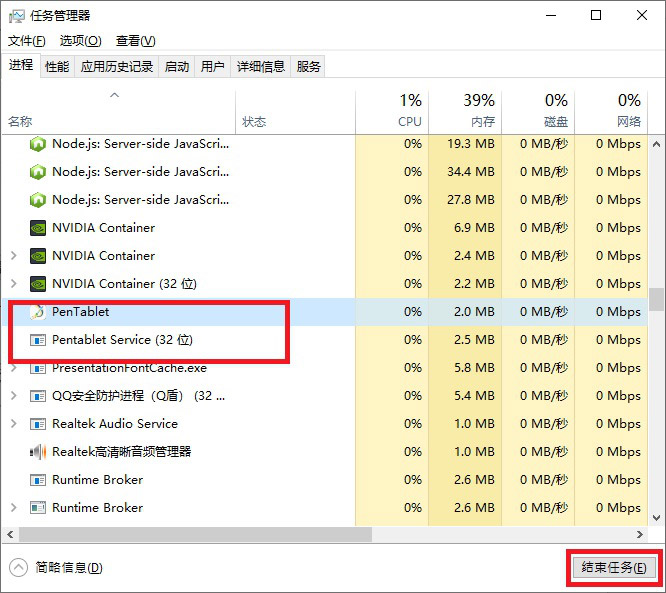
Task: Click the 简略信息(D) link text
Action: click(69, 568)
